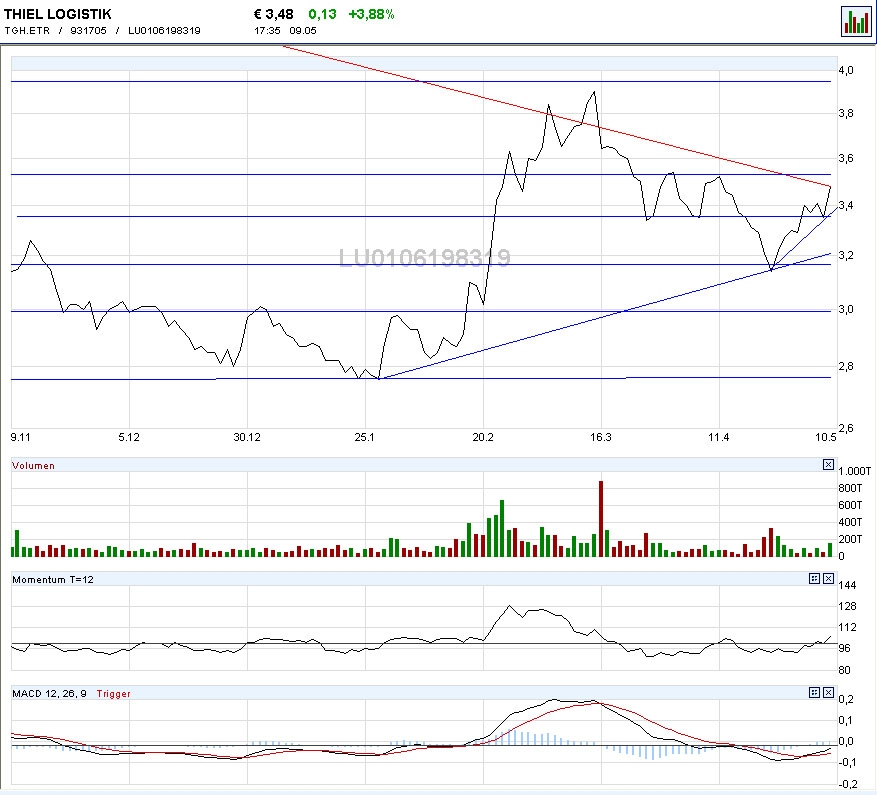
Task: Click the MACD 12, 26, 9 label
Action: (x=49, y=694)
